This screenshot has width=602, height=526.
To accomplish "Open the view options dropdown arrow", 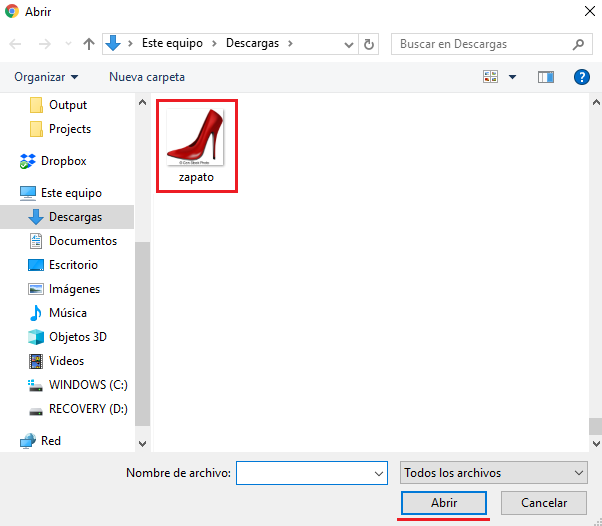I will (x=513, y=77).
